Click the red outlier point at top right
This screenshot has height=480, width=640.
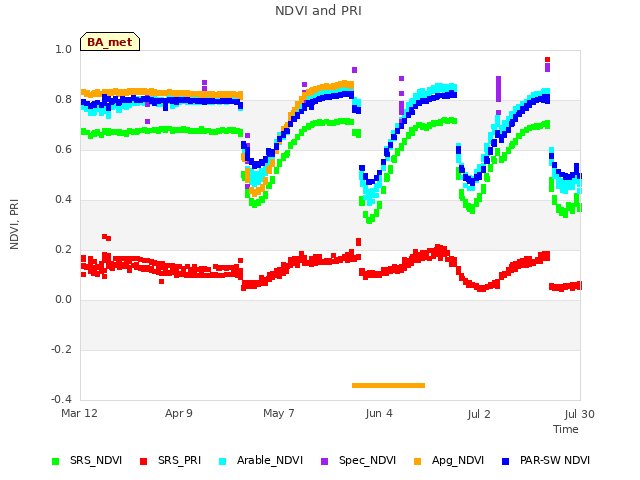coord(547,60)
